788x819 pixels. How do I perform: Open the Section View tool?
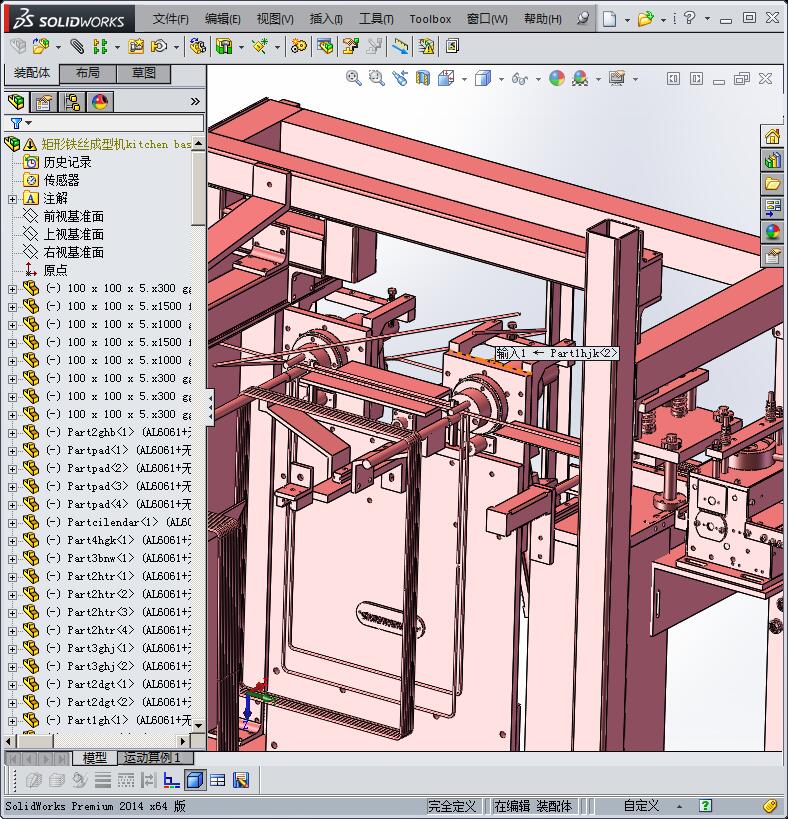click(423, 78)
